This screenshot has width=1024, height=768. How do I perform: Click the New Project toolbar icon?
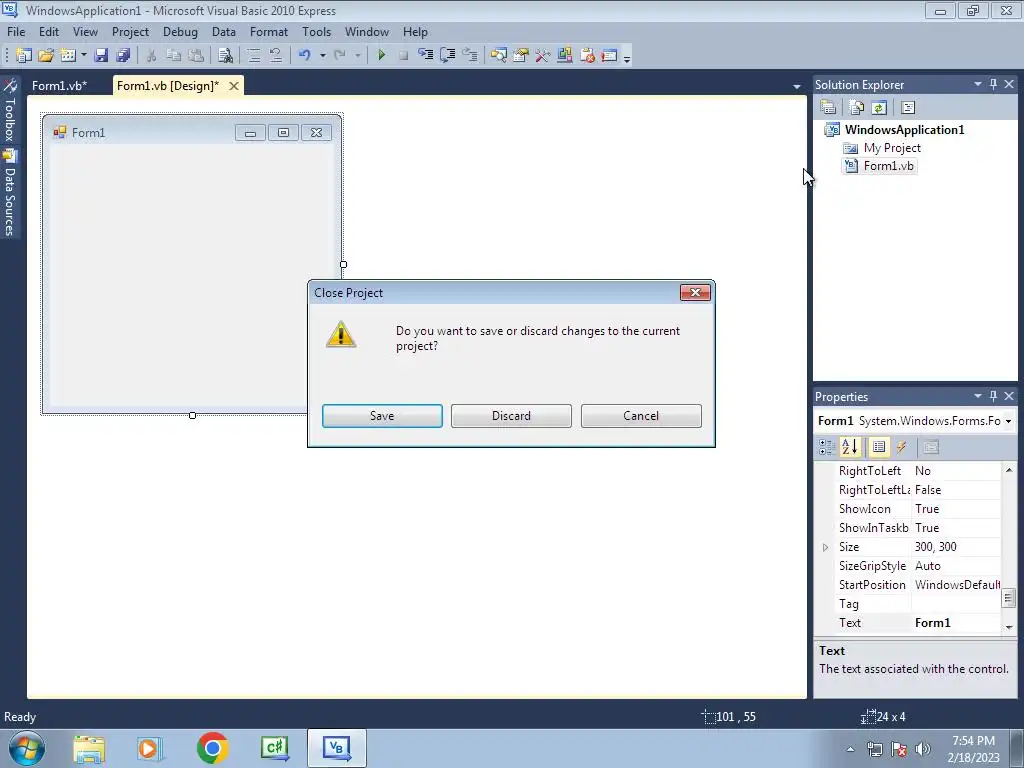coord(24,56)
